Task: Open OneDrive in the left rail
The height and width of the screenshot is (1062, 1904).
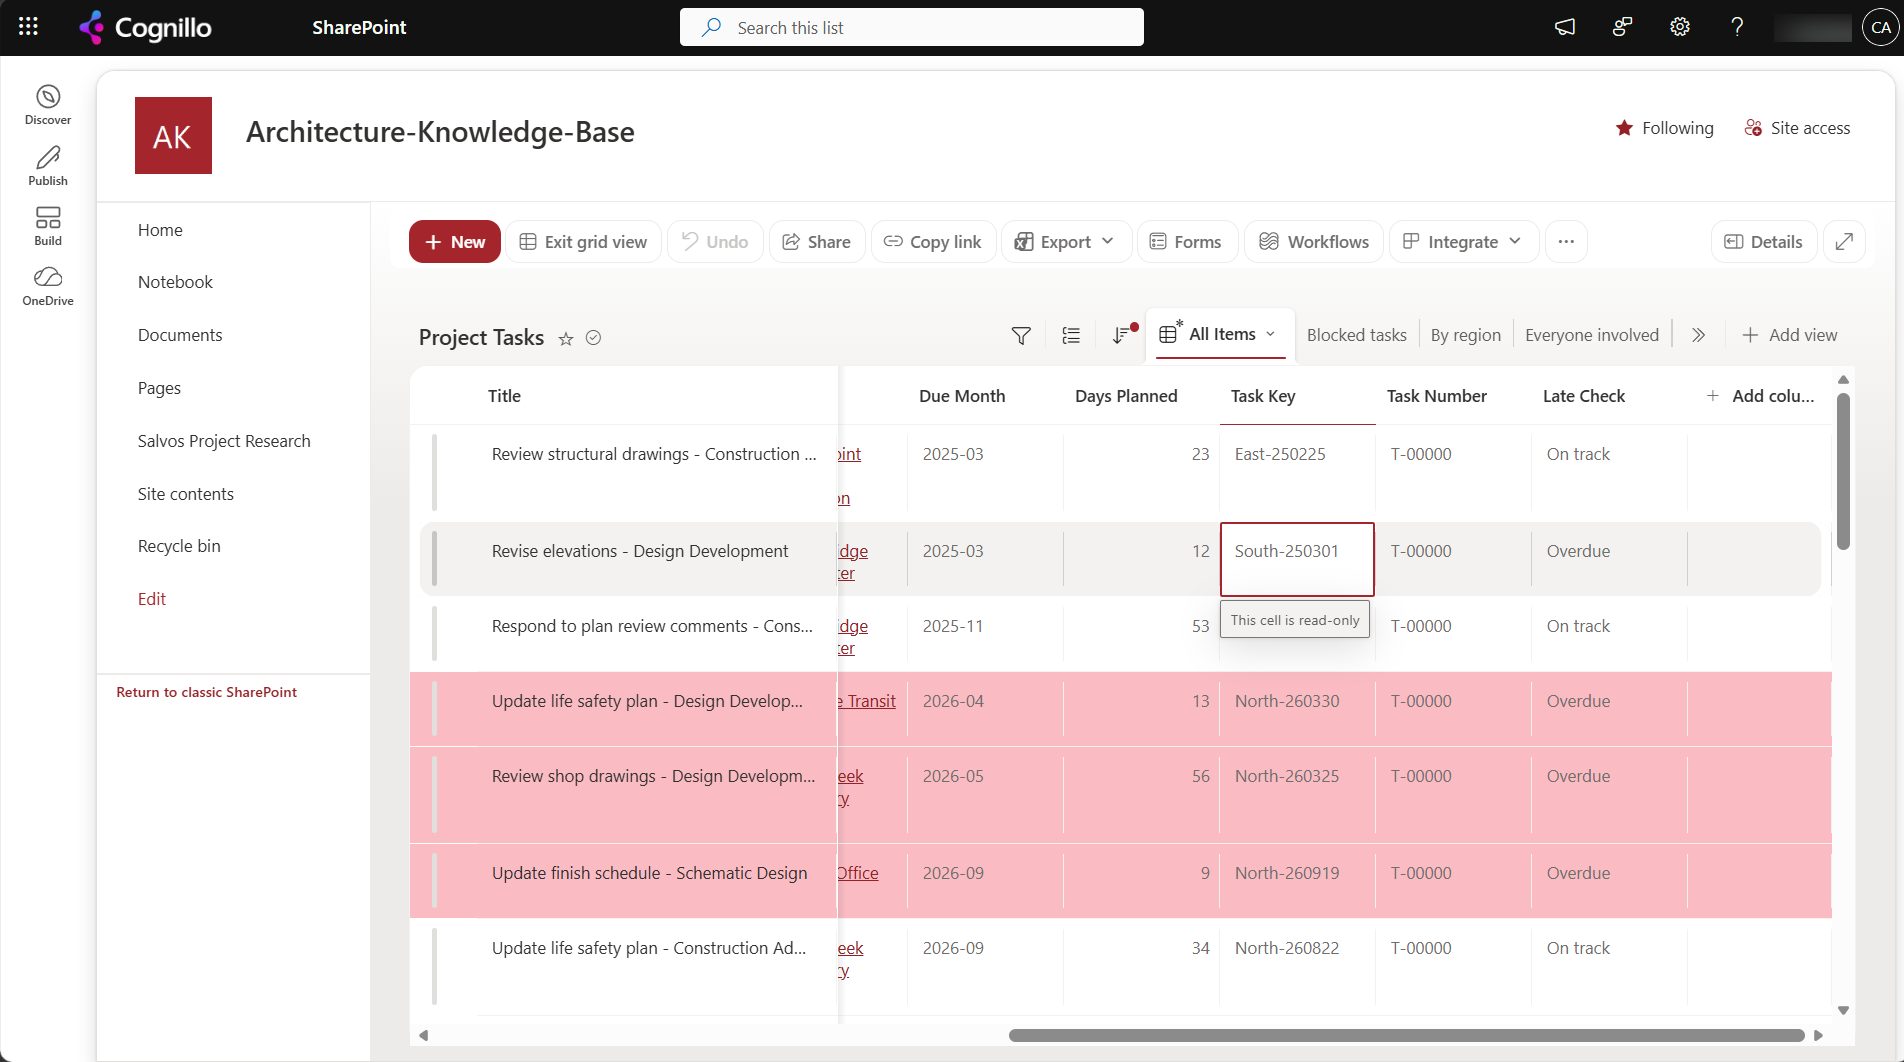Action: (48, 286)
